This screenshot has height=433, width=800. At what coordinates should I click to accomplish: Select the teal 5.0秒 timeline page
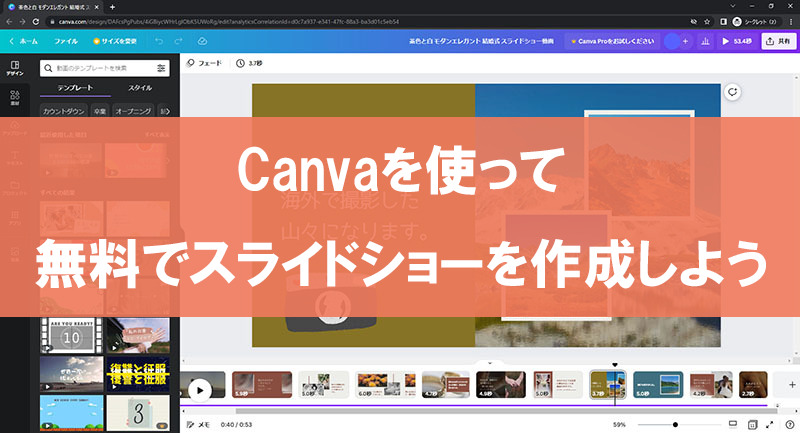(658, 385)
